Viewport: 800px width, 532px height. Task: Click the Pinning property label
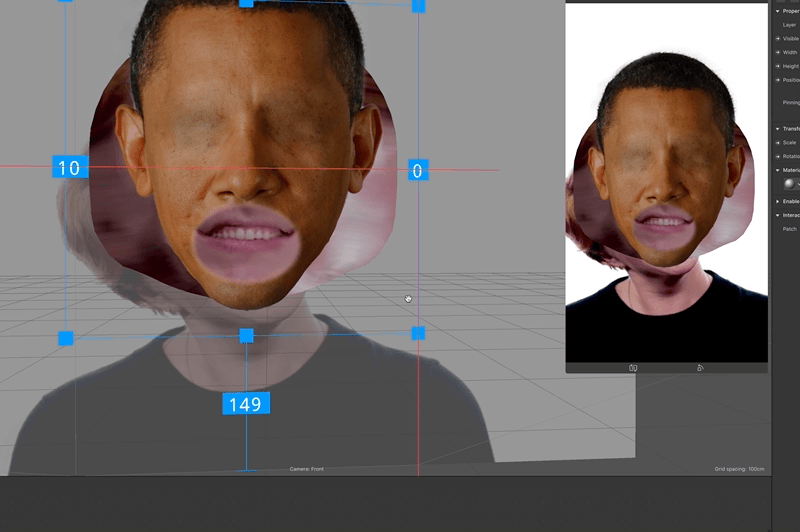(x=791, y=103)
